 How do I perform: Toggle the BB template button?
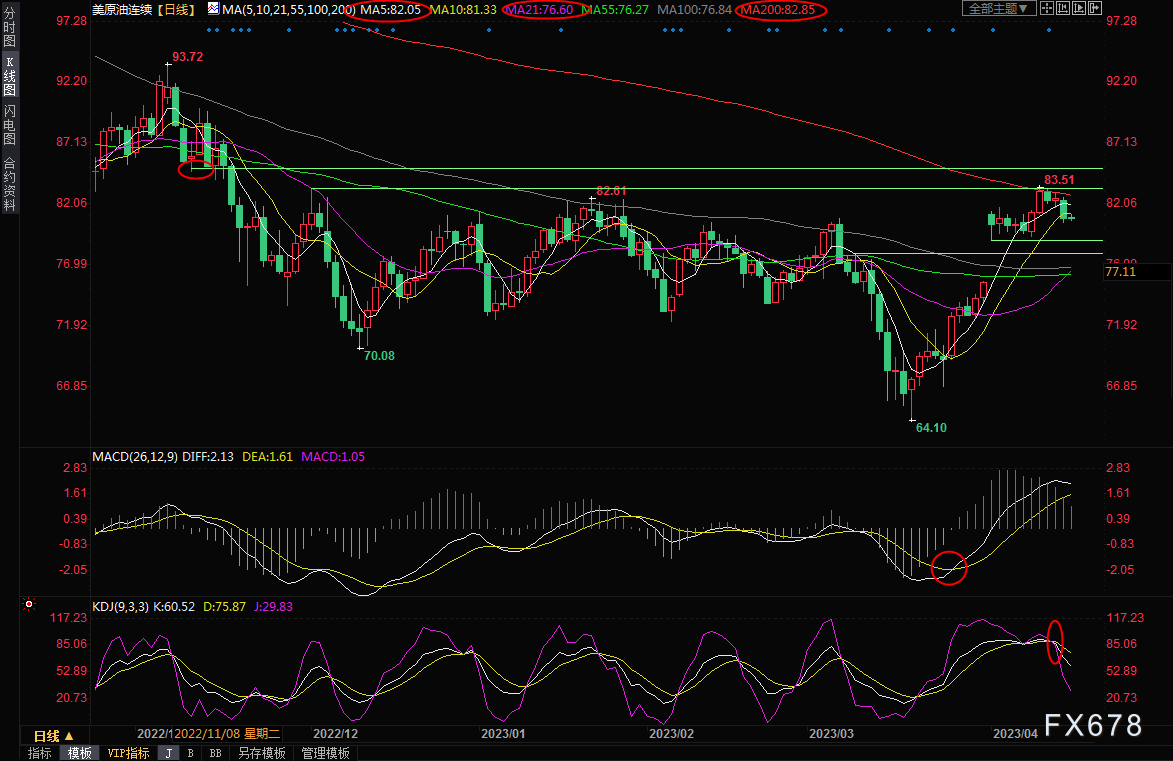[x=215, y=753]
